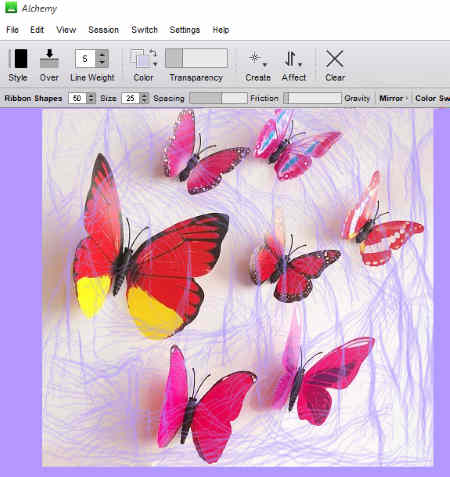The height and width of the screenshot is (477, 450).
Task: Open the Create module icon
Action: 255,58
